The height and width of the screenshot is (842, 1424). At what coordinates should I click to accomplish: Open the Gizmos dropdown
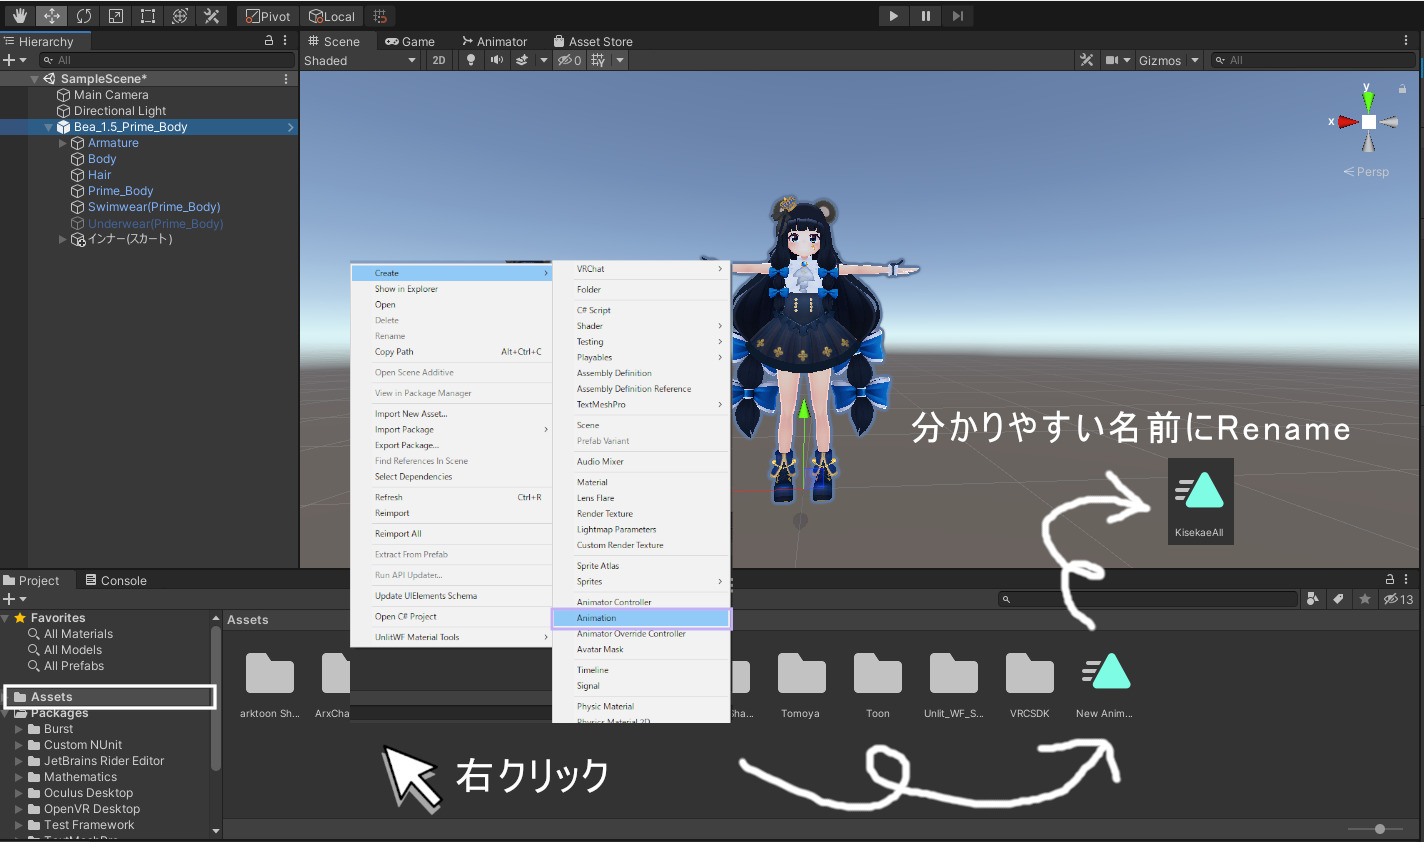[1168, 60]
